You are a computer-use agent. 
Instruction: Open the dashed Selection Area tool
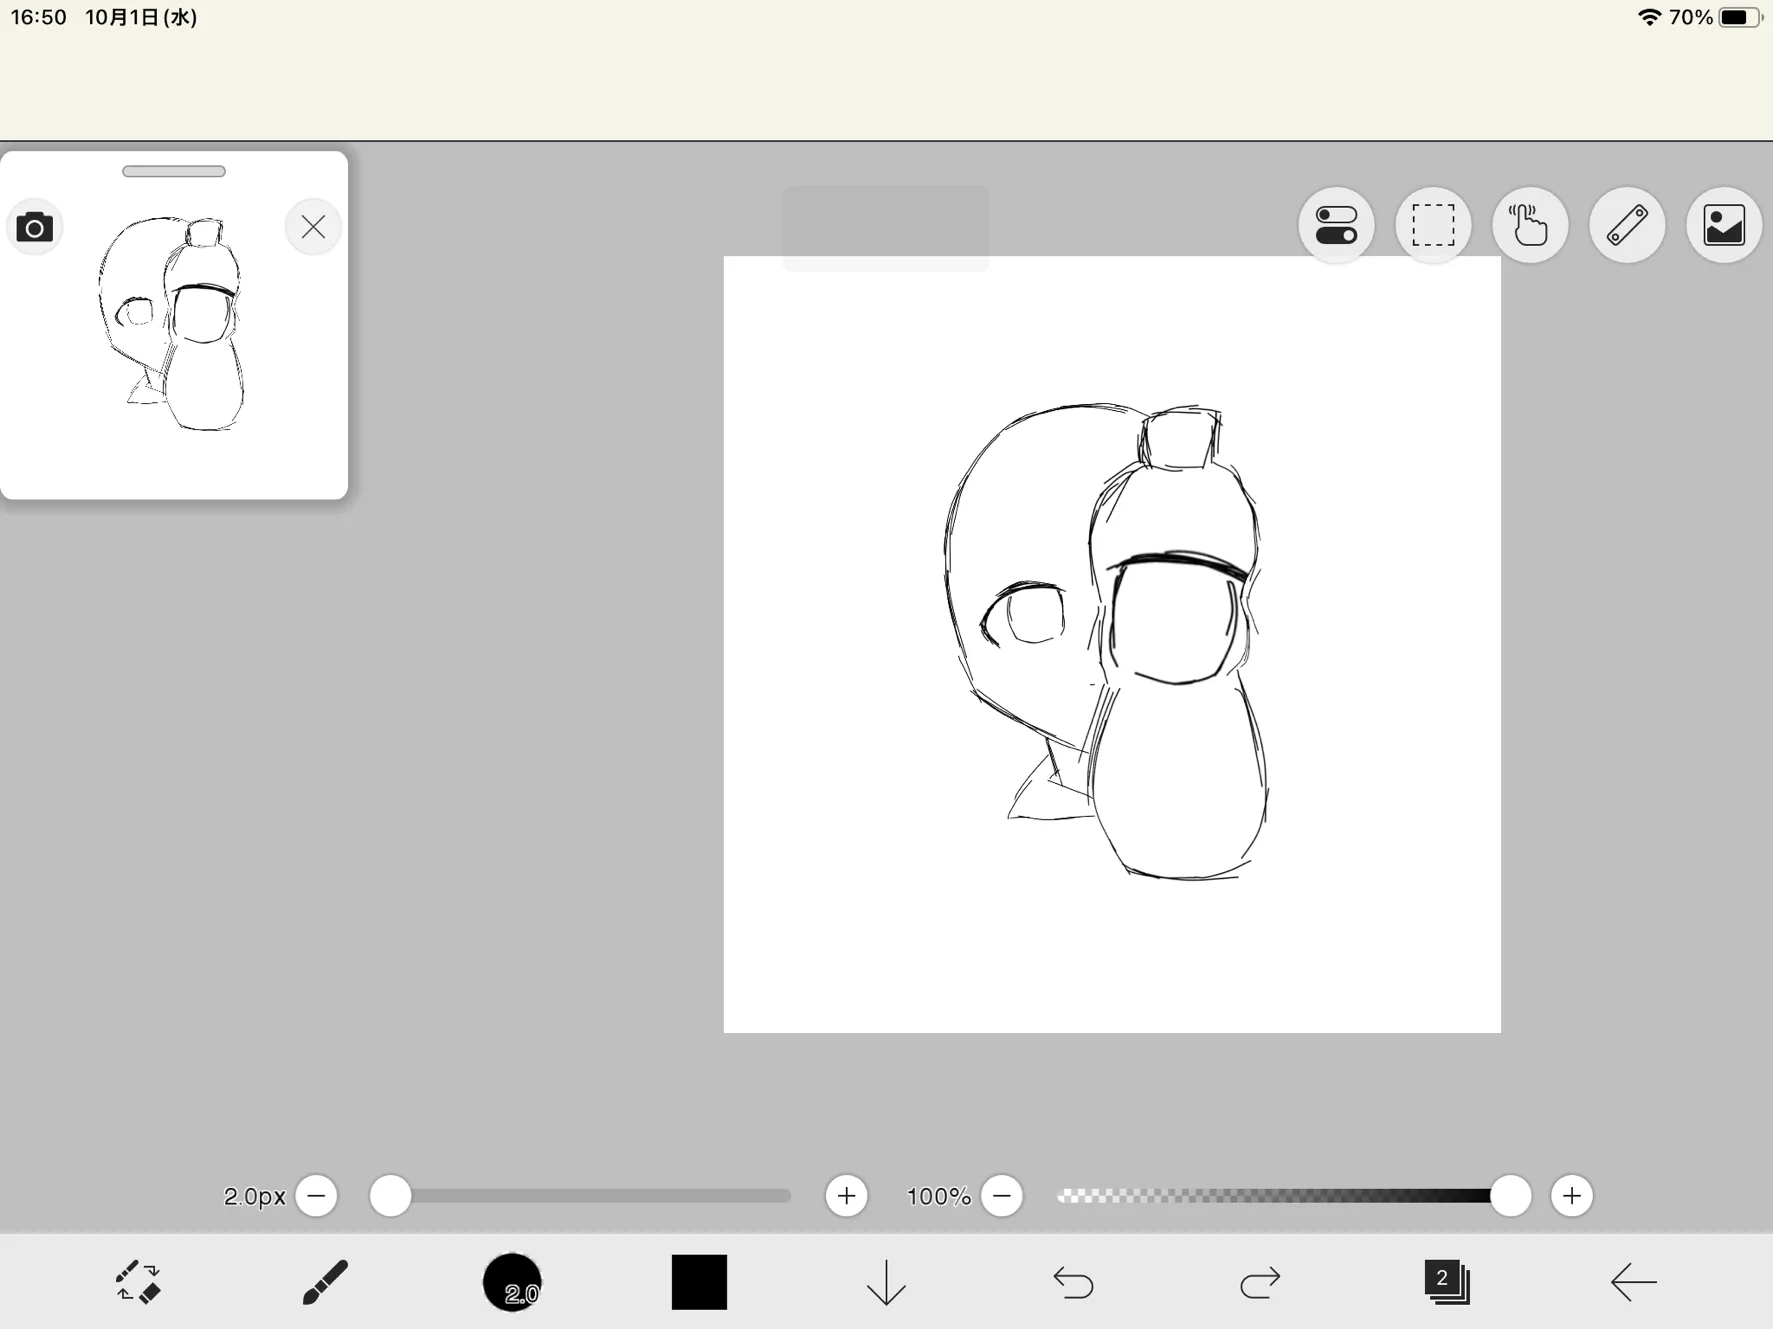(1433, 225)
